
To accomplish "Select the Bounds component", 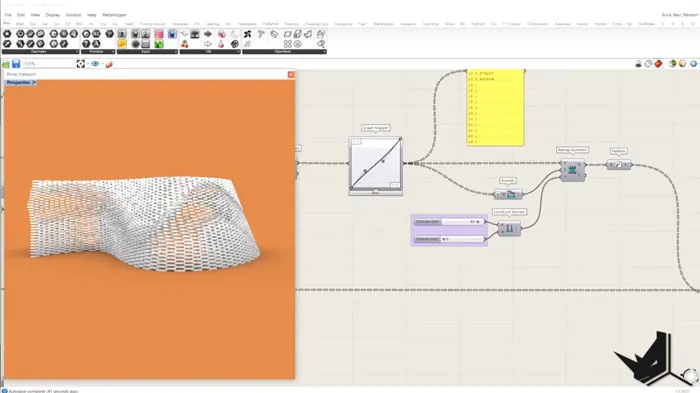I will [508, 194].
